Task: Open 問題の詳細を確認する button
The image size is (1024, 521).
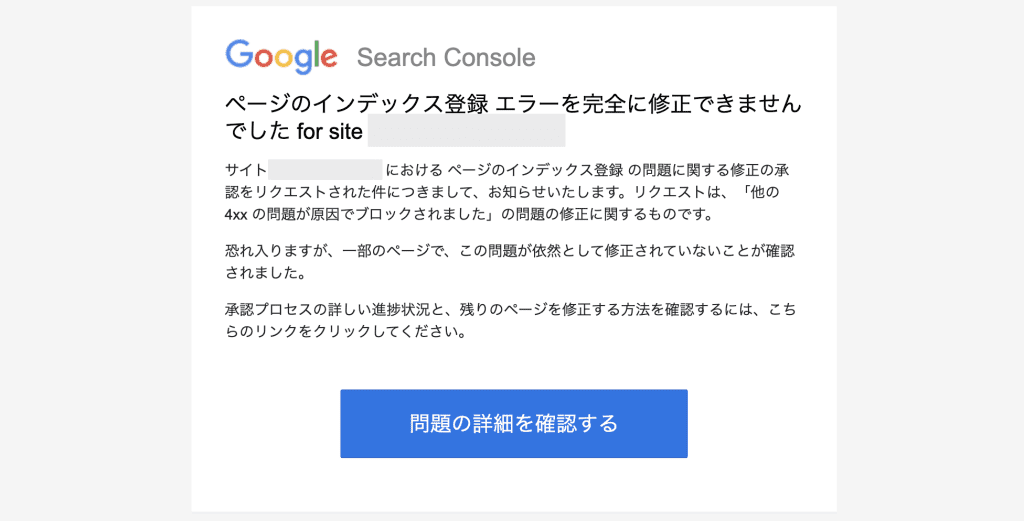Action: (514, 424)
